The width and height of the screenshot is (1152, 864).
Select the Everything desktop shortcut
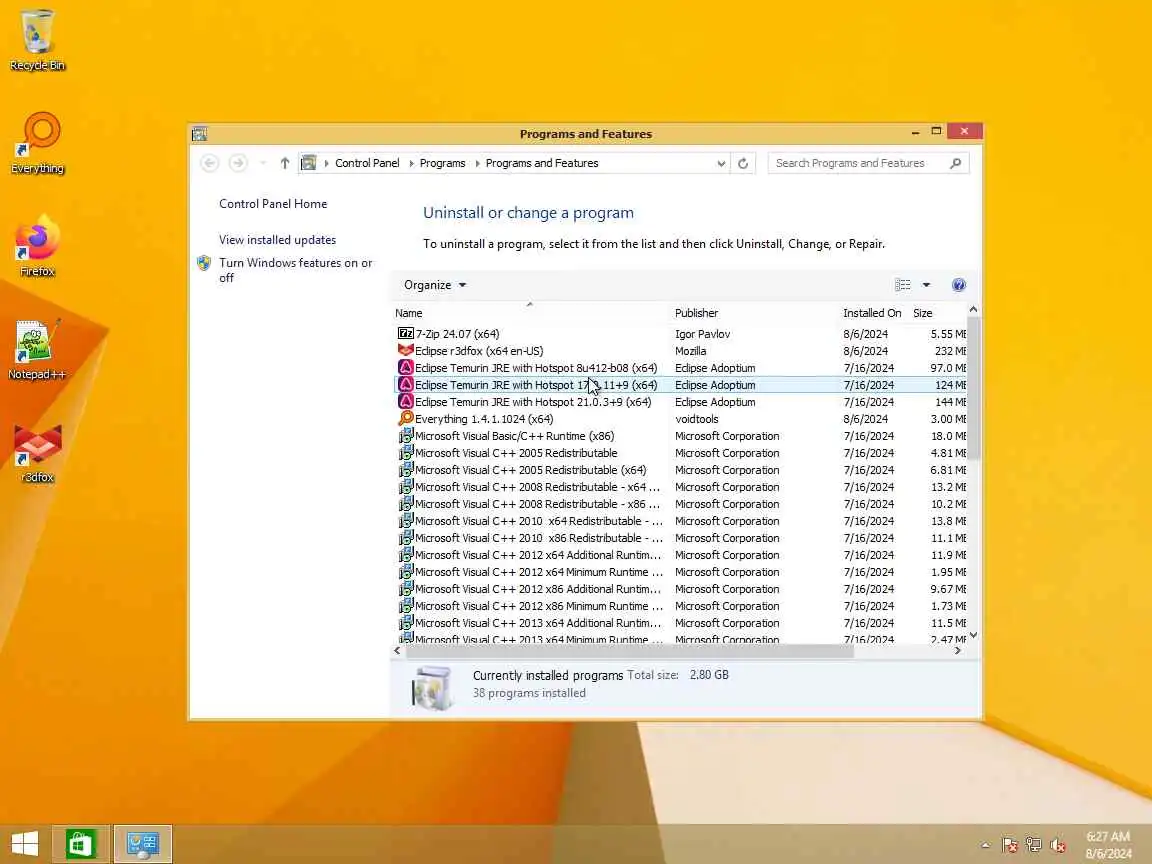pos(37,143)
